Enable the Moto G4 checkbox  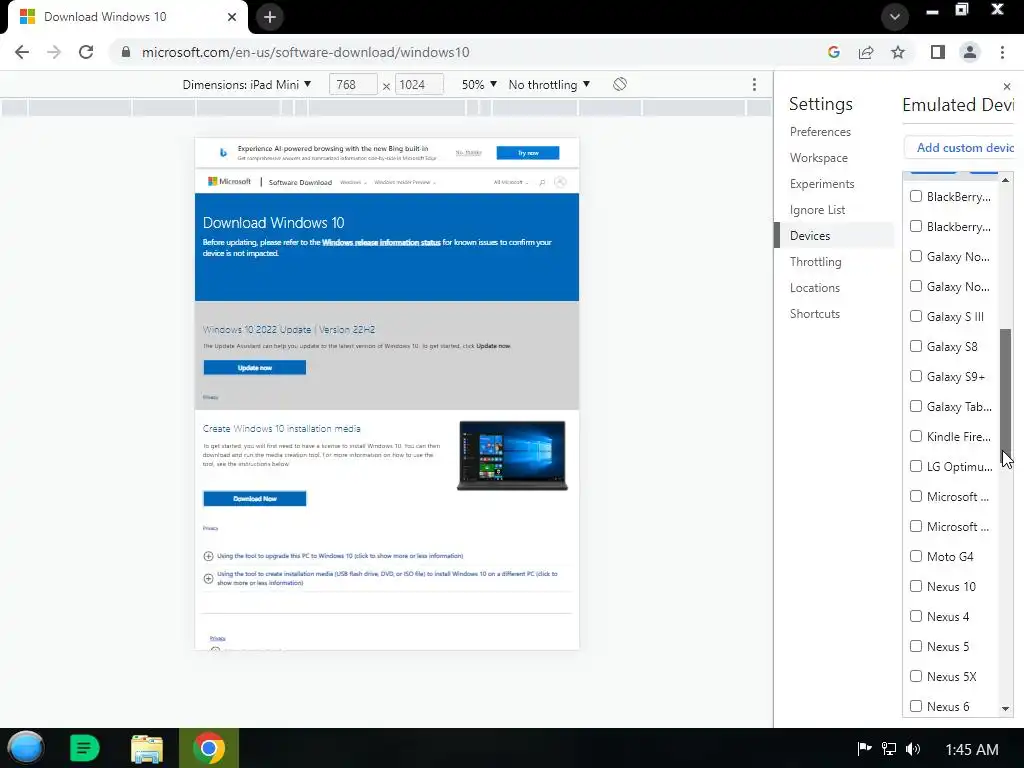coord(916,556)
